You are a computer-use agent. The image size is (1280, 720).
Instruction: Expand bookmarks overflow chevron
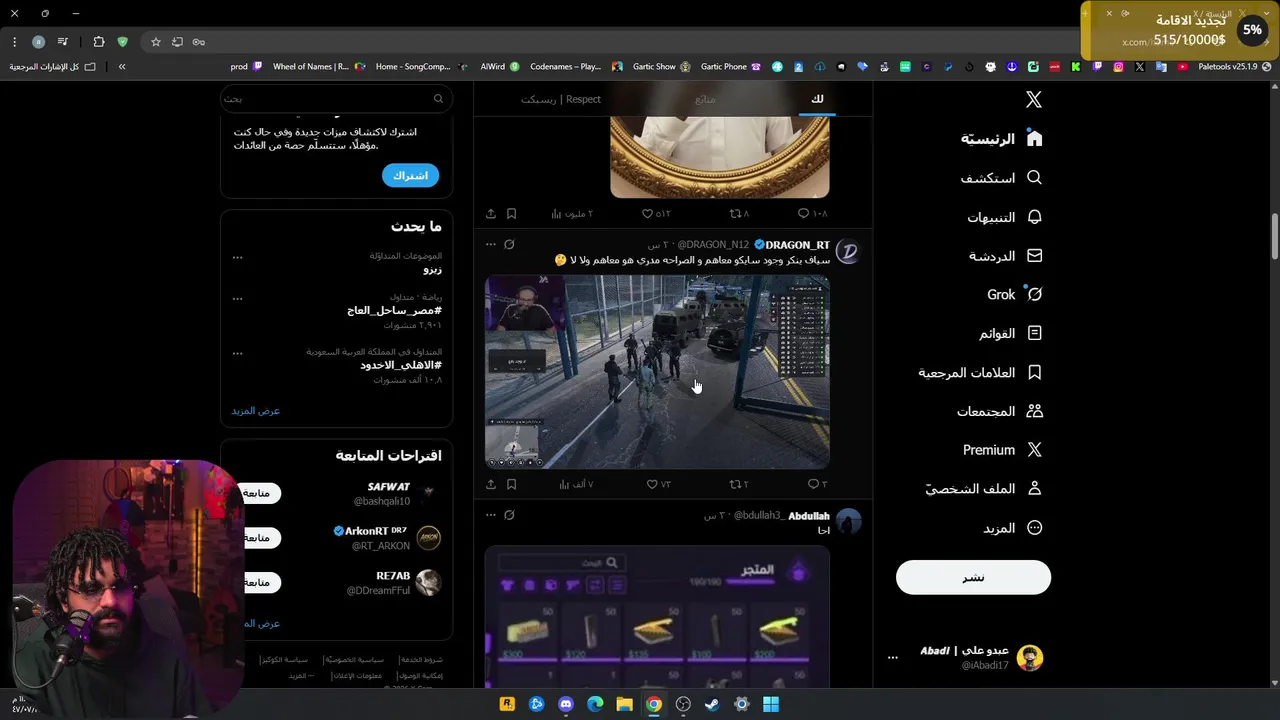coord(122,67)
